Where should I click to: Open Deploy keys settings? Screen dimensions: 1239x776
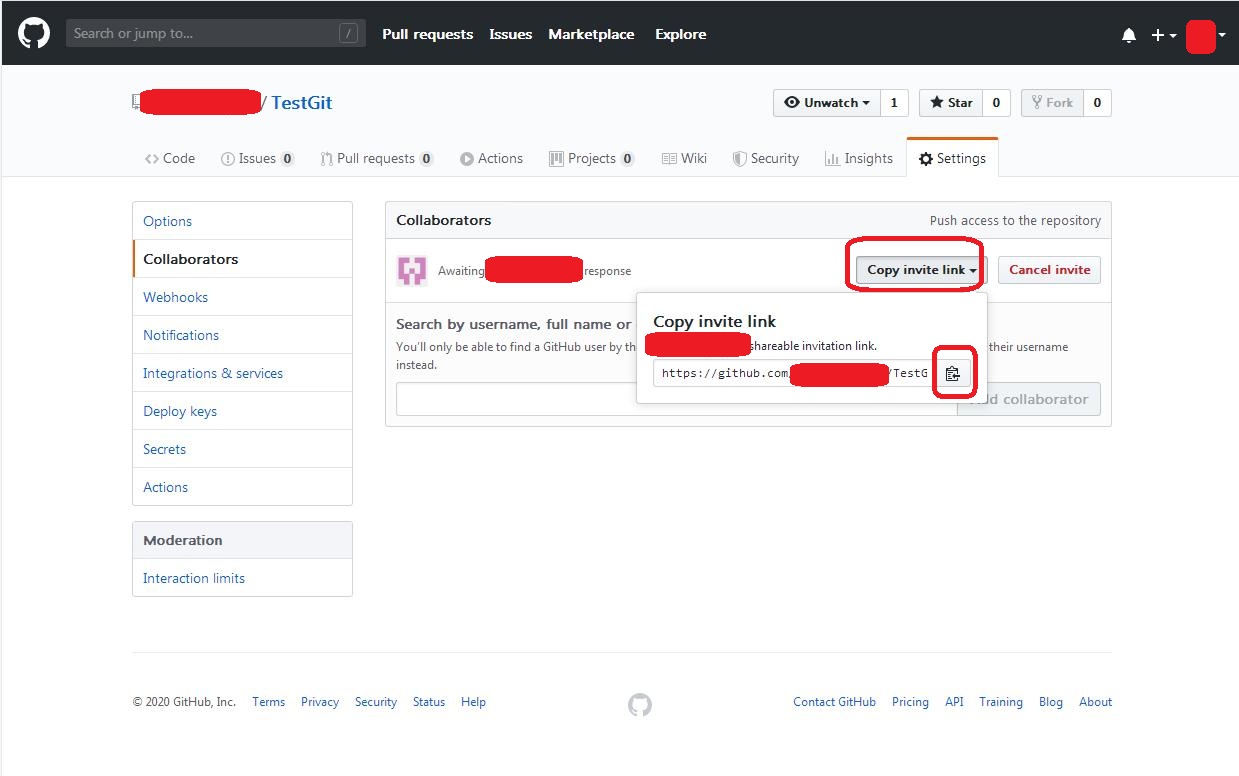[242, 411]
